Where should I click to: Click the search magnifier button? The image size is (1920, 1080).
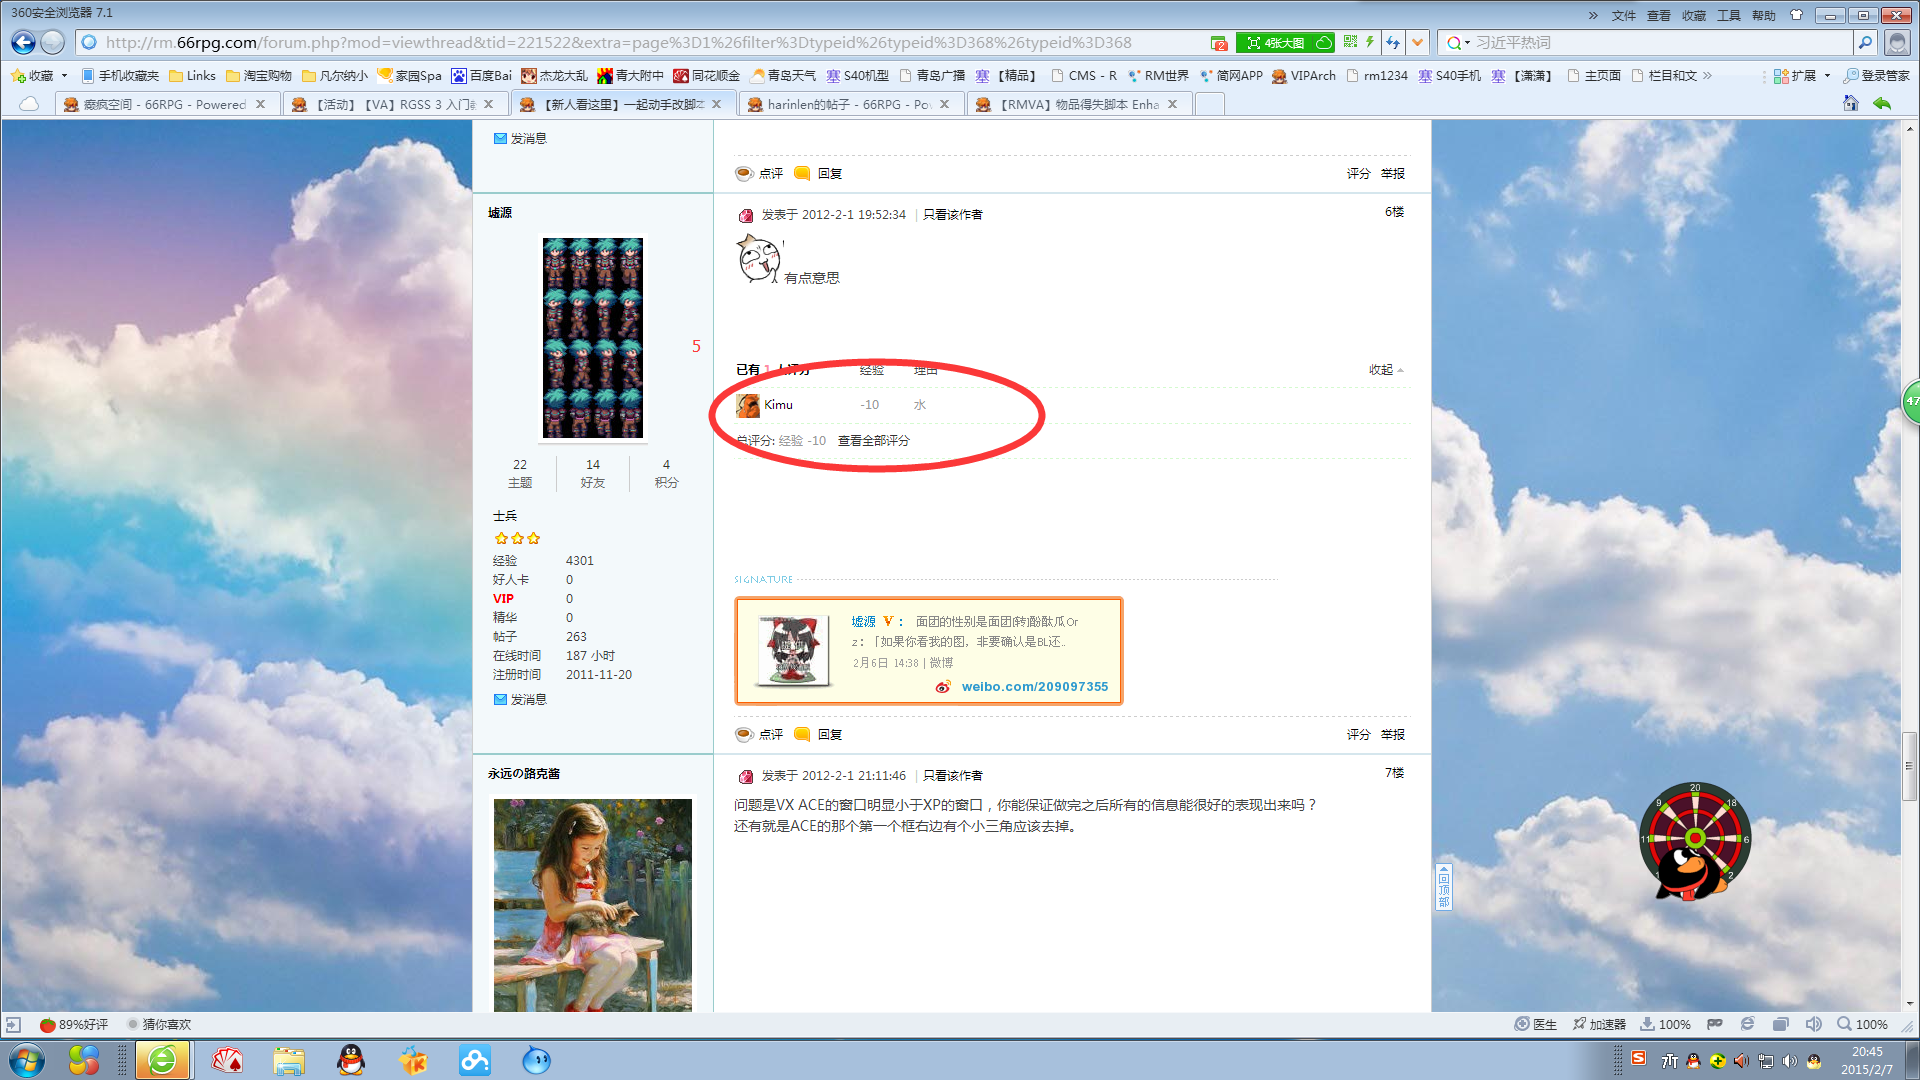[x=1865, y=42]
